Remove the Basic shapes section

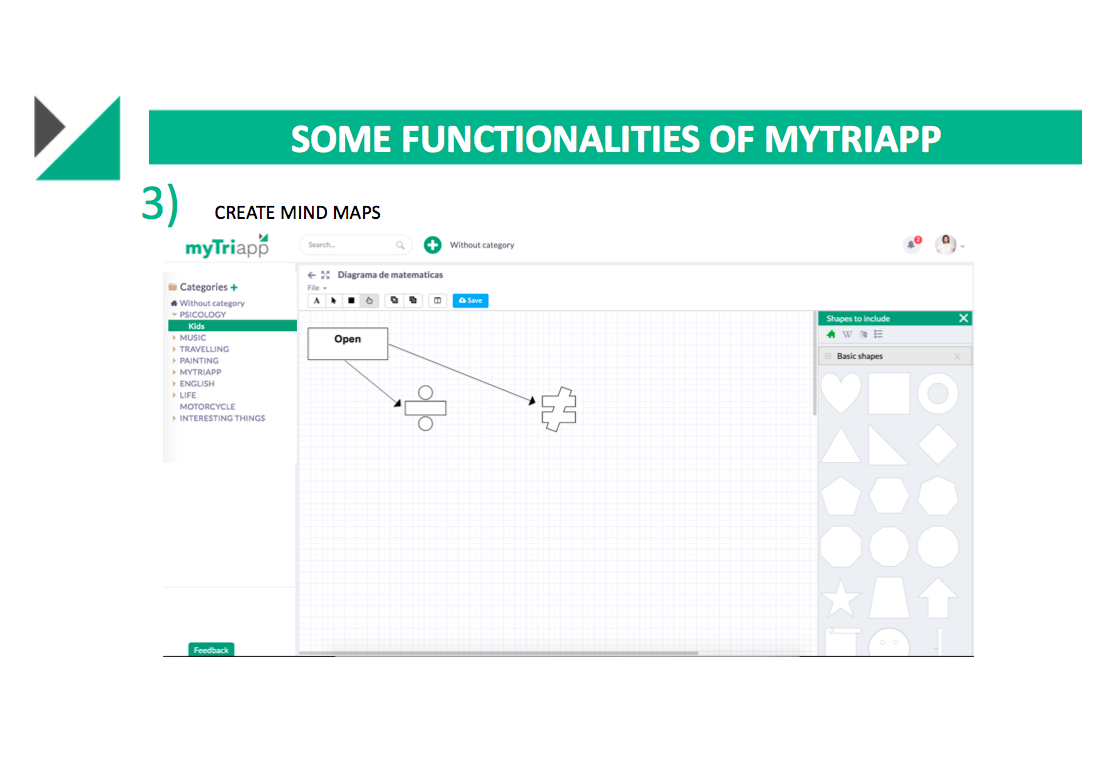(x=957, y=357)
